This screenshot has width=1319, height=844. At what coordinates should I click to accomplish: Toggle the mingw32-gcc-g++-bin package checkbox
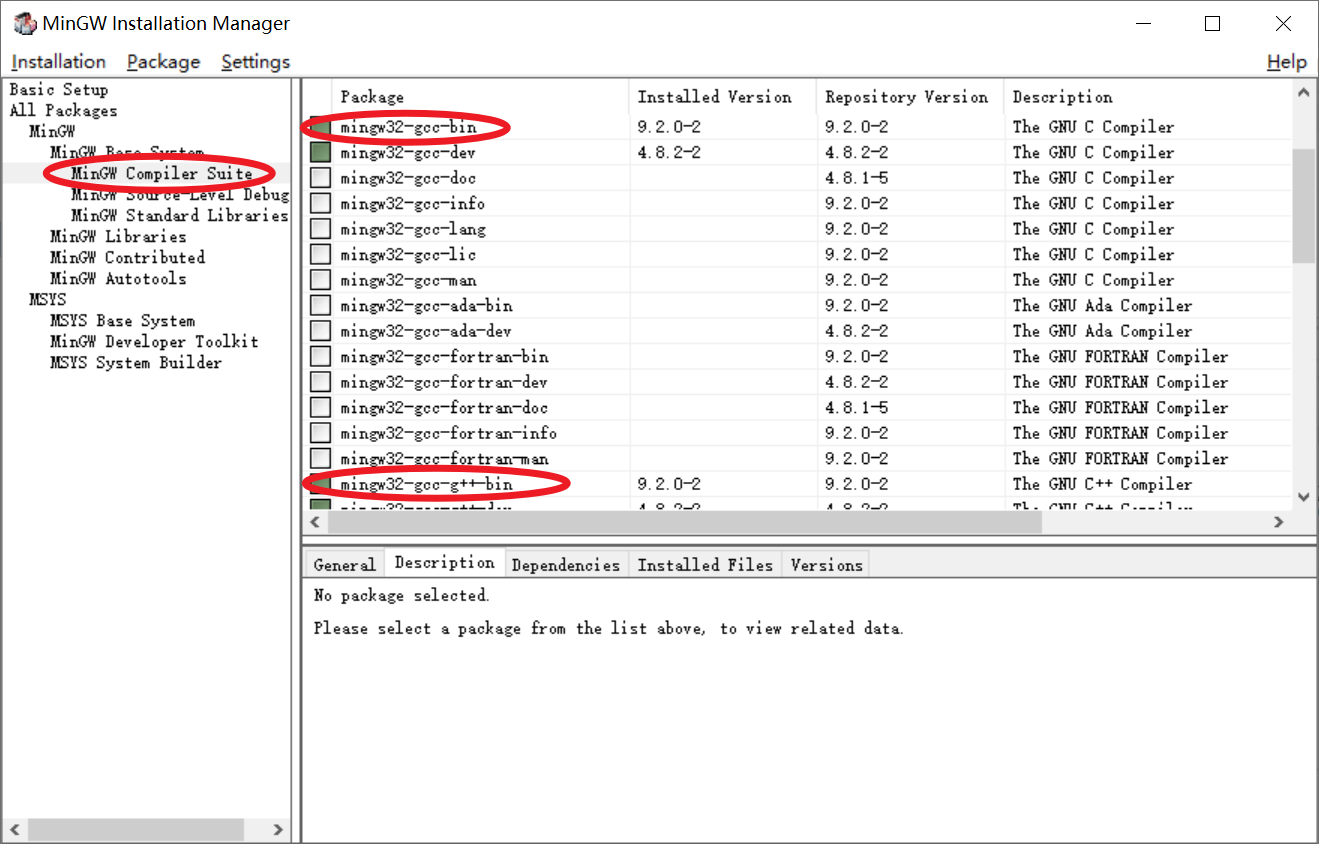(x=320, y=484)
